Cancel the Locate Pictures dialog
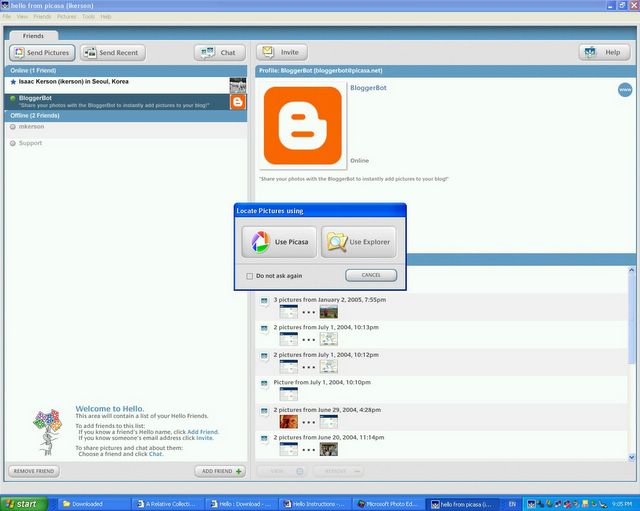Viewport: 640px width, 511px height. click(x=371, y=275)
